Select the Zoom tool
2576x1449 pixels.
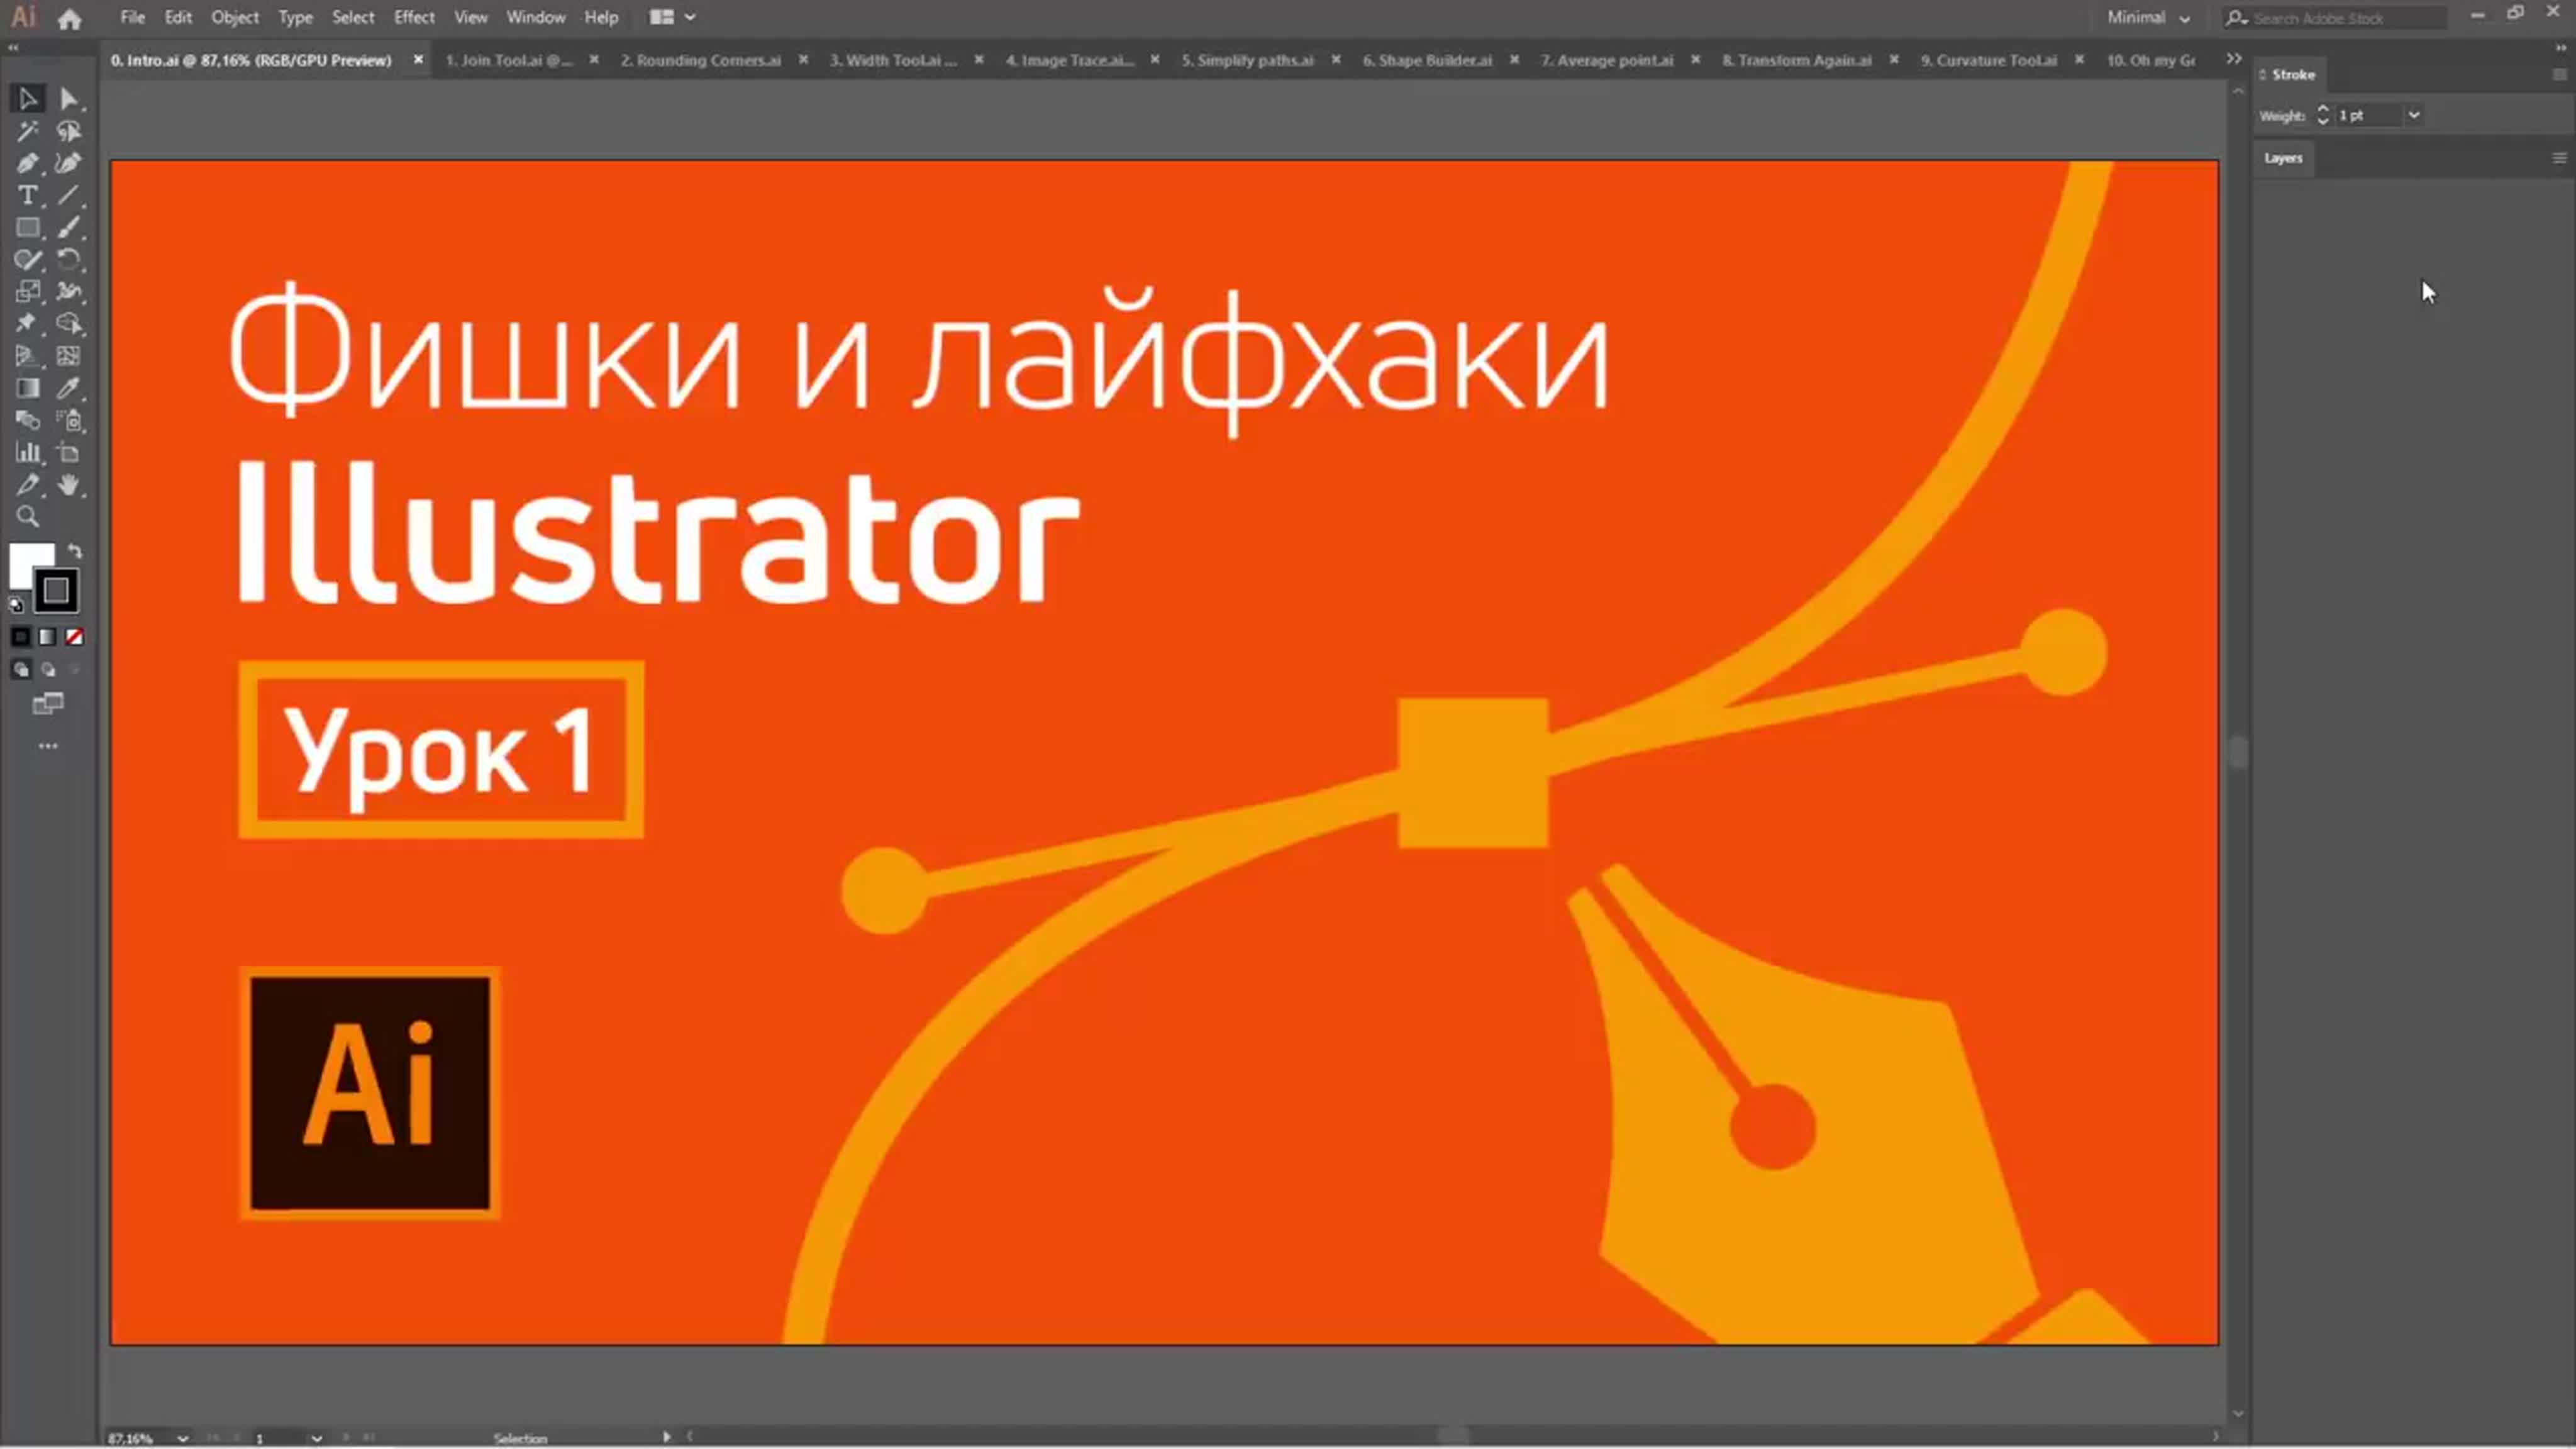27,517
